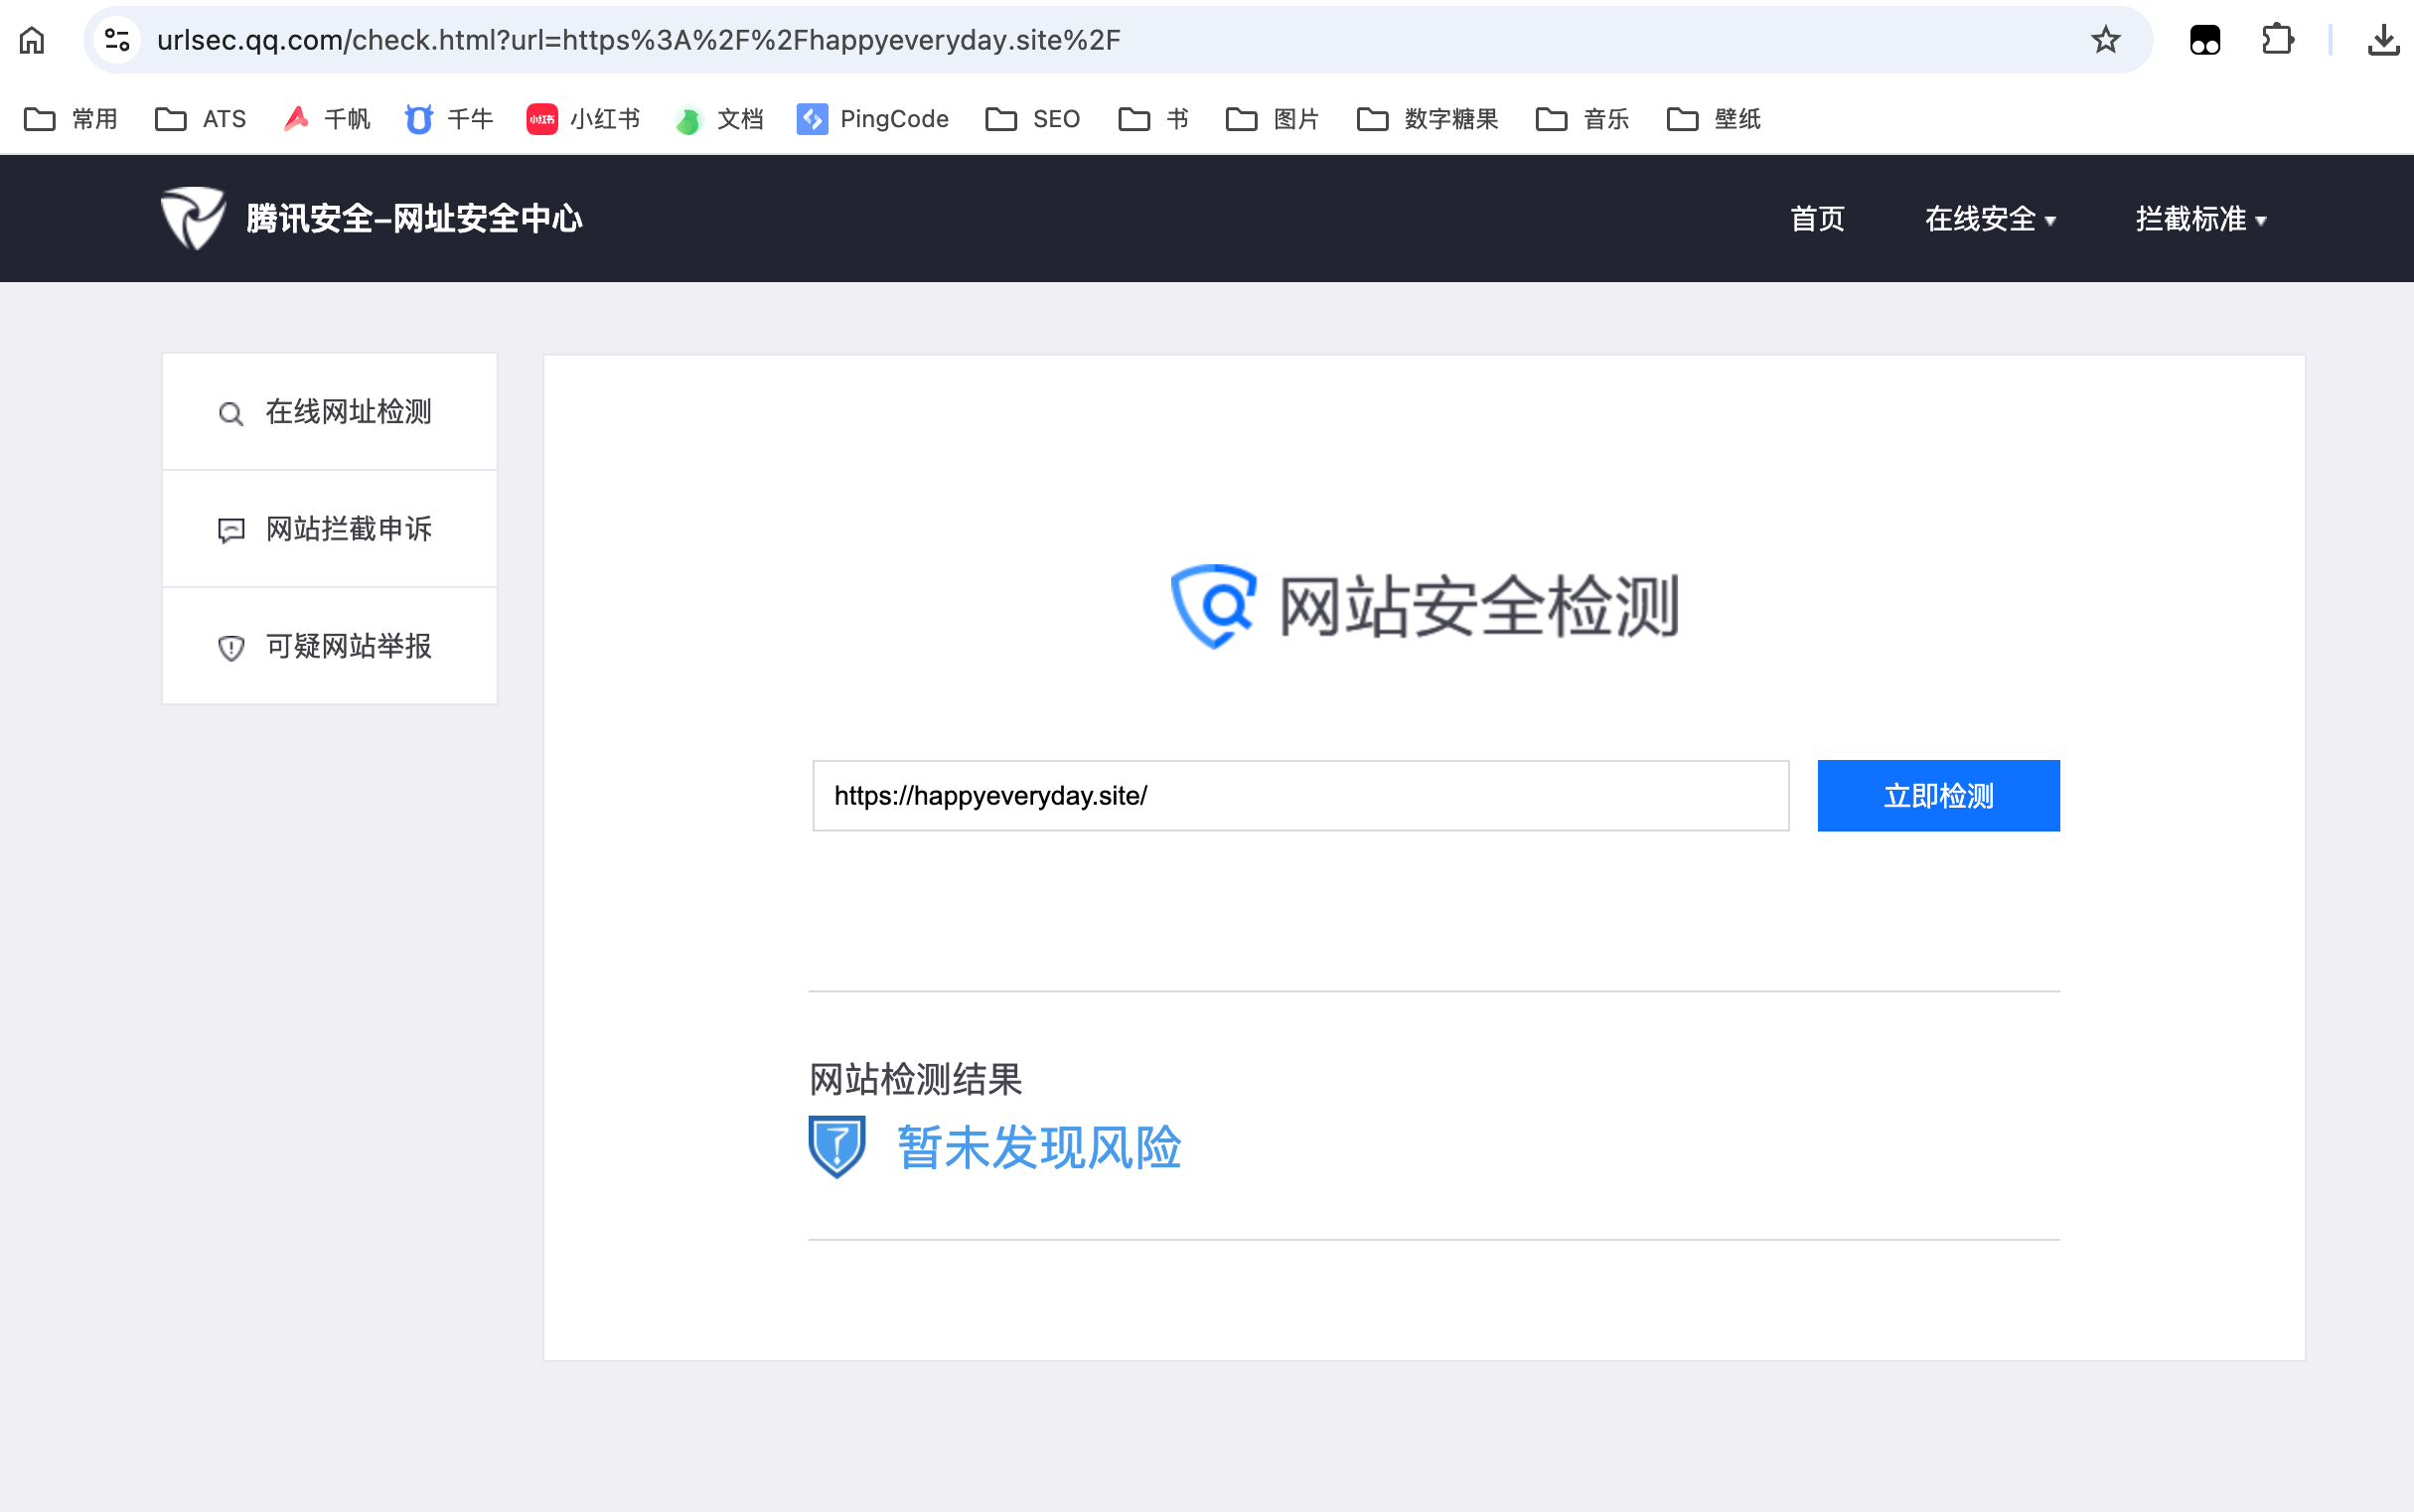Go to 首页 in the navigation
The width and height of the screenshot is (2414, 1512).
coord(1817,219)
